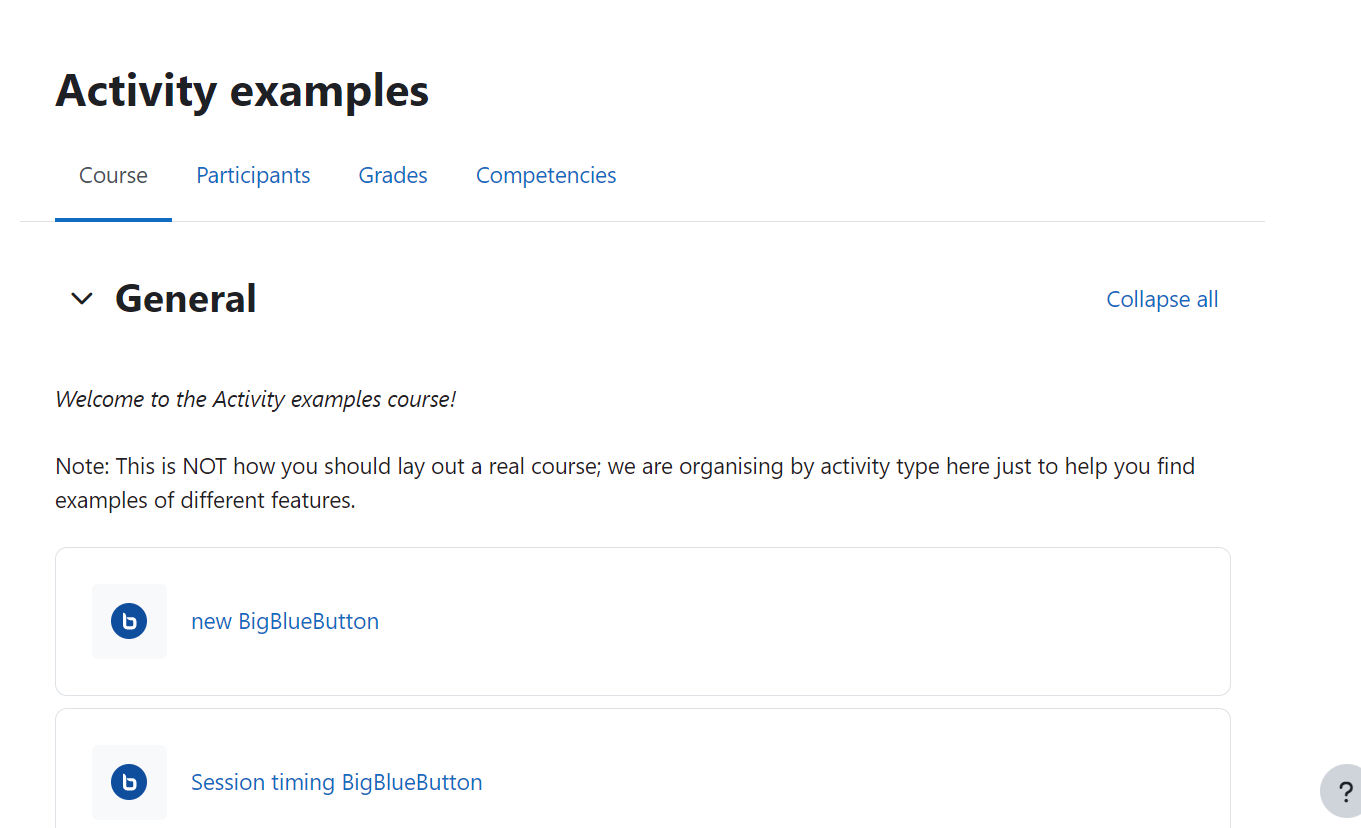
Task: Click the Activity examples page title
Action: pyautogui.click(x=242, y=90)
